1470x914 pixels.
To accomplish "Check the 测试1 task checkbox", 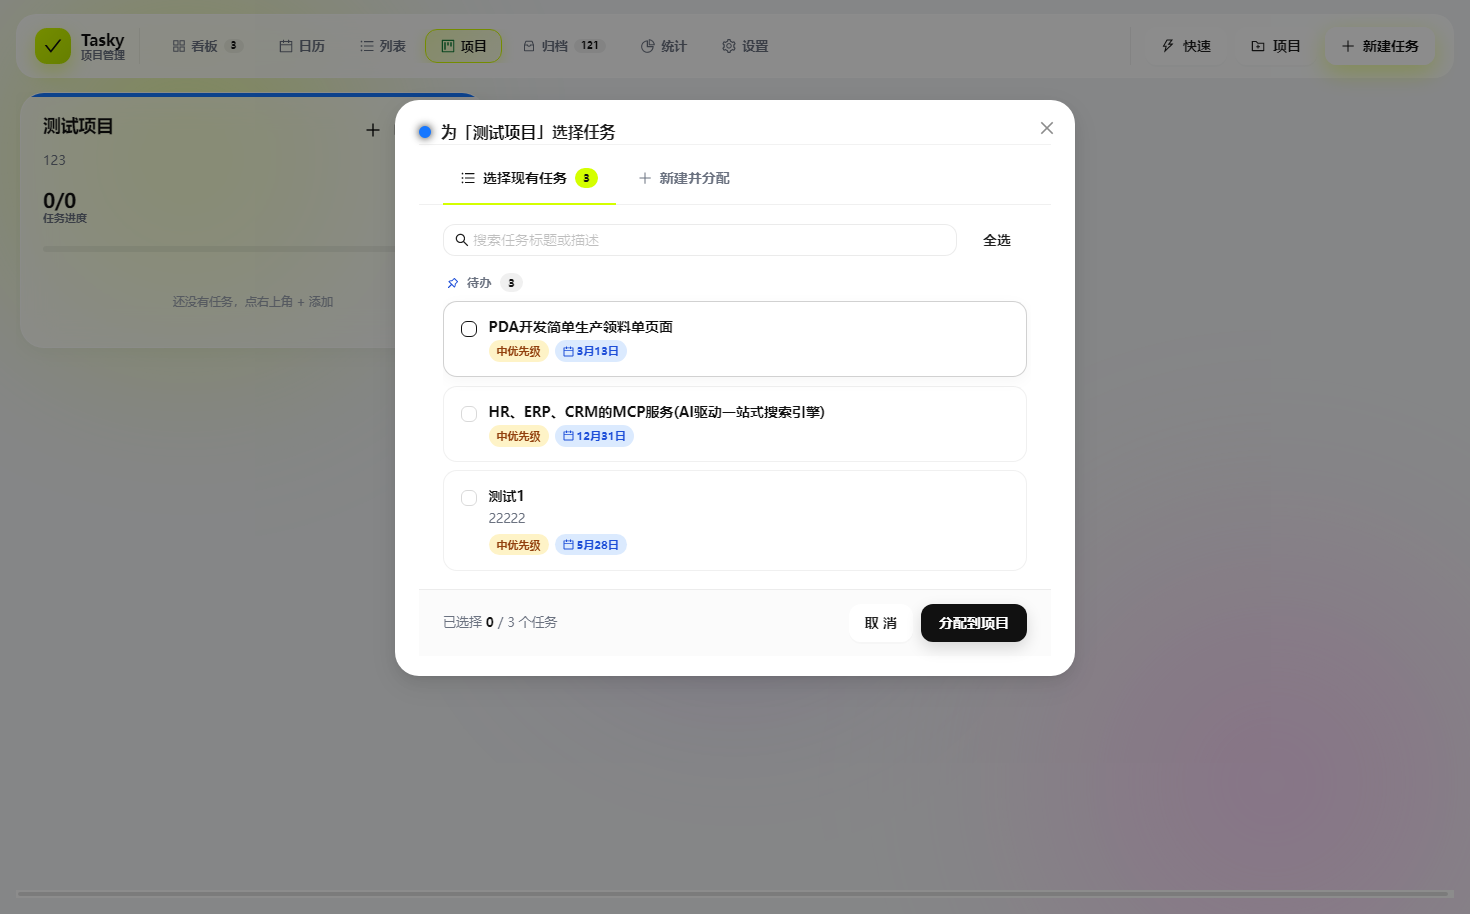I will (x=469, y=498).
